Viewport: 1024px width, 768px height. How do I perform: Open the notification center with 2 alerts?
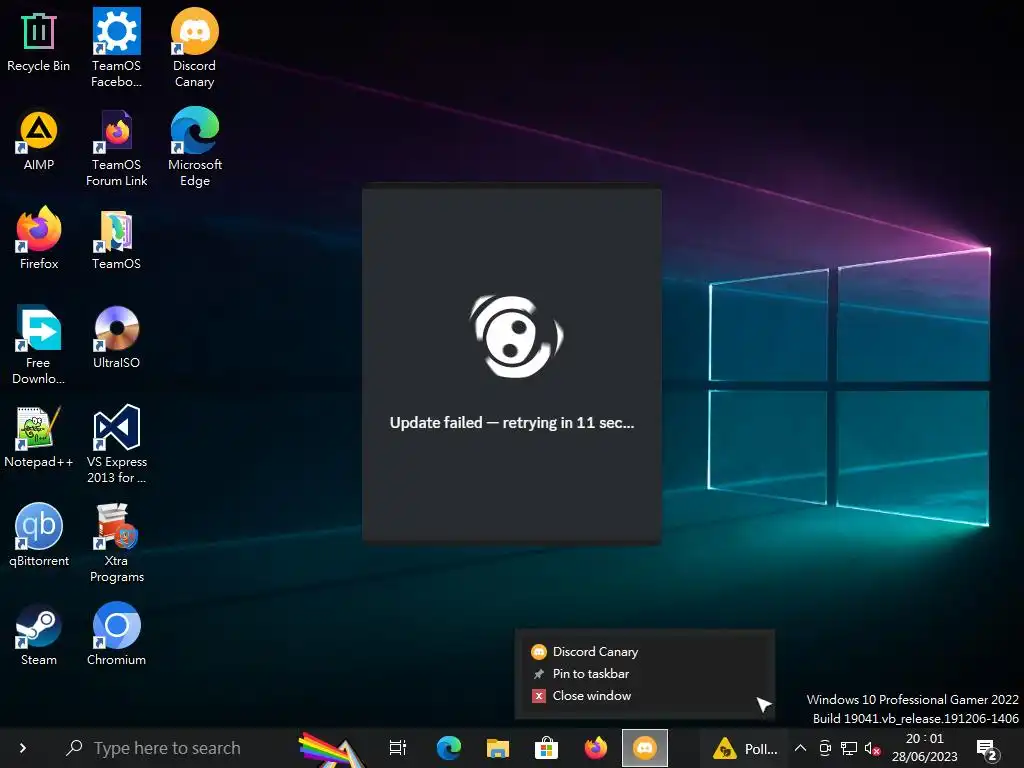click(985, 750)
